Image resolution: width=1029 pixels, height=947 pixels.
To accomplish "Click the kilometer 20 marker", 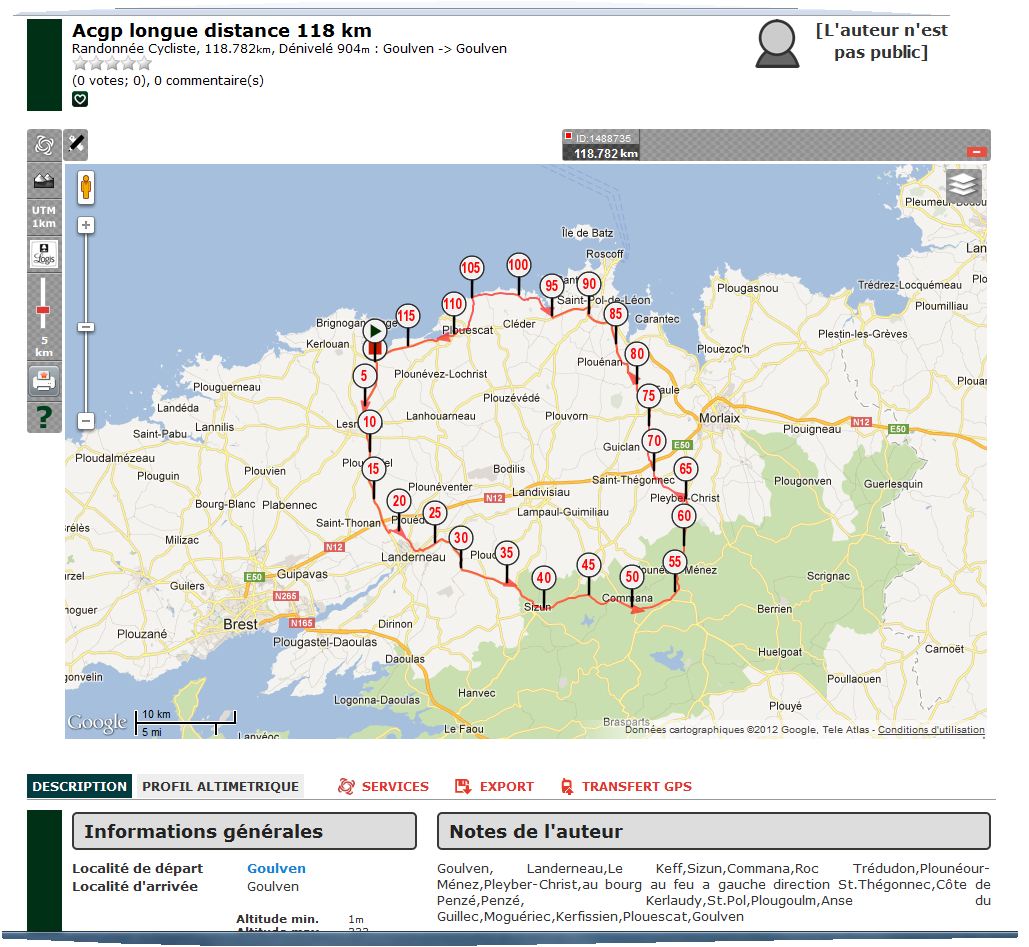I will pyautogui.click(x=399, y=501).
